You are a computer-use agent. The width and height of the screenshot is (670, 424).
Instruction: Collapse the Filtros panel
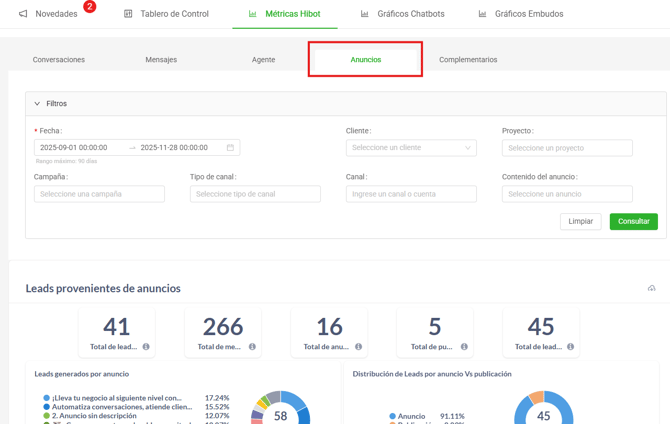pyautogui.click(x=37, y=104)
